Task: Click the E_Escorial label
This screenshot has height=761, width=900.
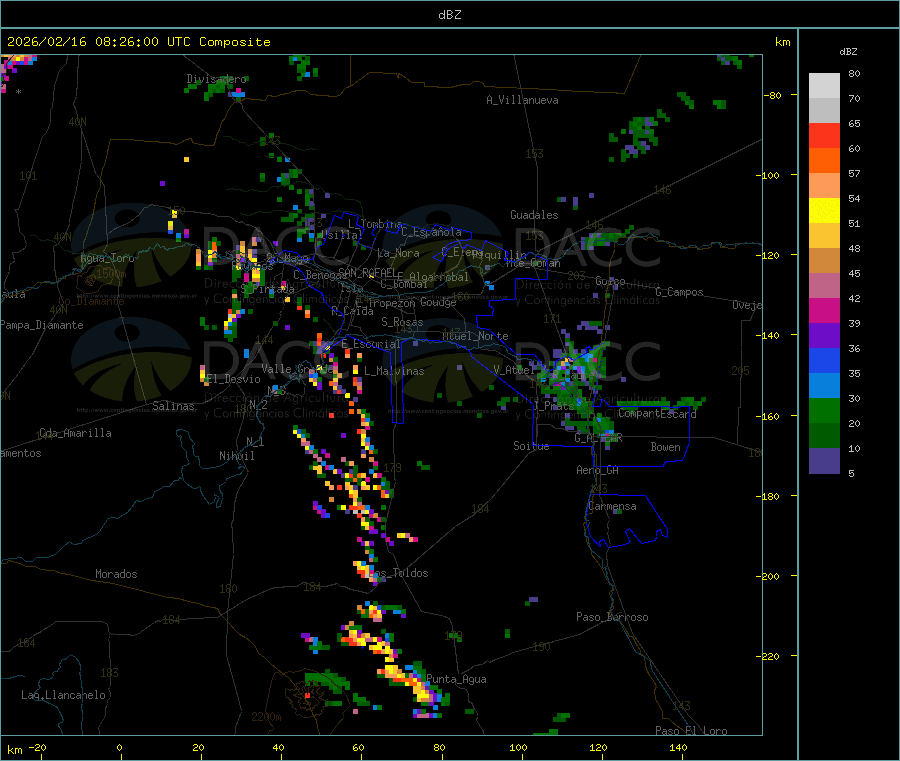Action: (371, 344)
